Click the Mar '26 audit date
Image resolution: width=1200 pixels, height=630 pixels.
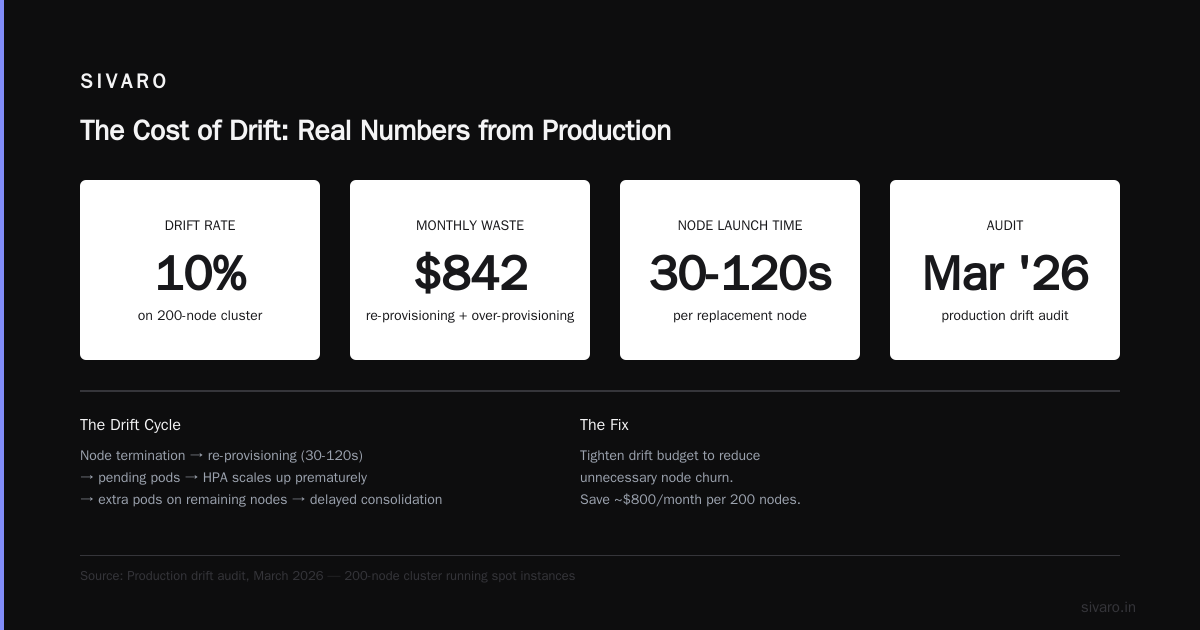1005,273
